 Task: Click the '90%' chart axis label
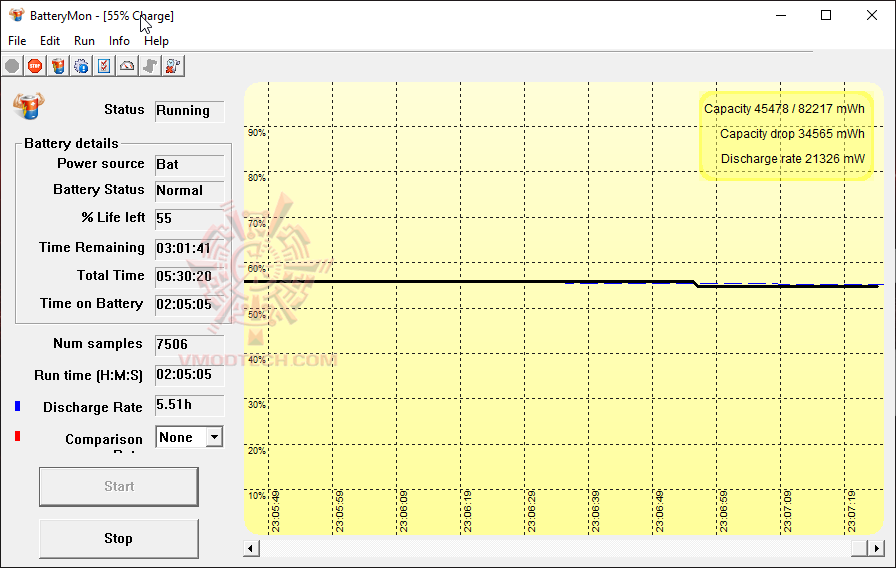257,133
